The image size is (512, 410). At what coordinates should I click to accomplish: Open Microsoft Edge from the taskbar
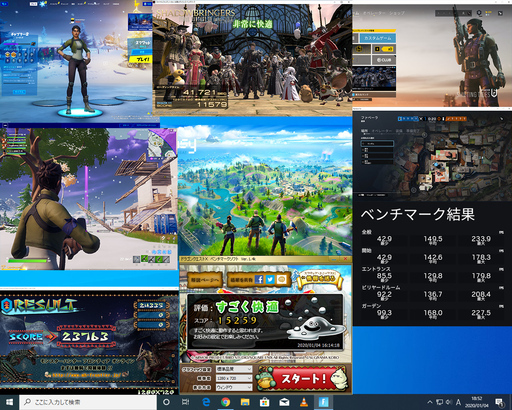point(206,402)
